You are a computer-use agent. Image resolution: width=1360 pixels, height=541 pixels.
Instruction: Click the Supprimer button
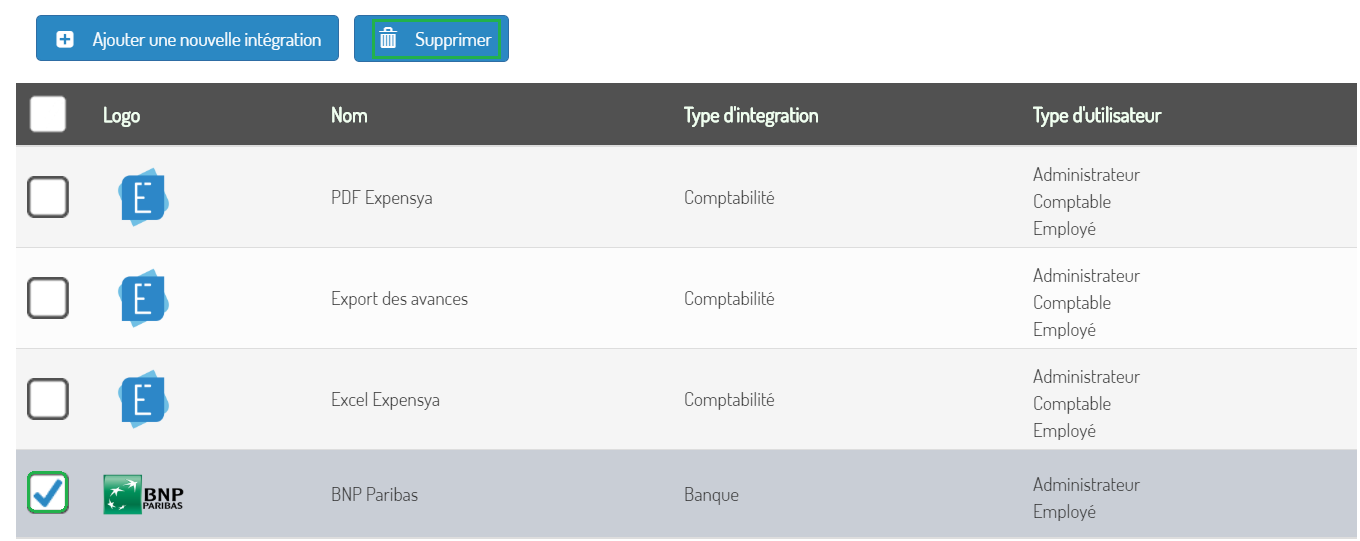tap(431, 39)
